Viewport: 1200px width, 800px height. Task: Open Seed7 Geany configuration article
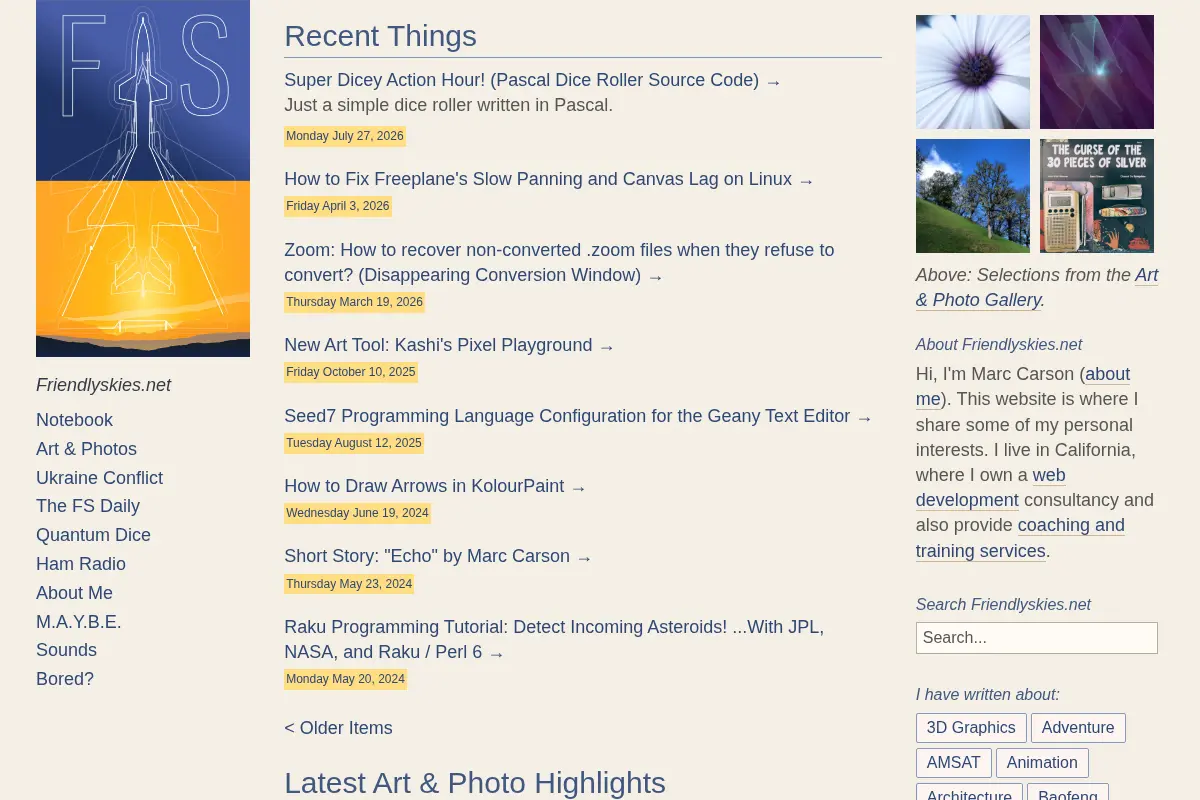point(578,416)
